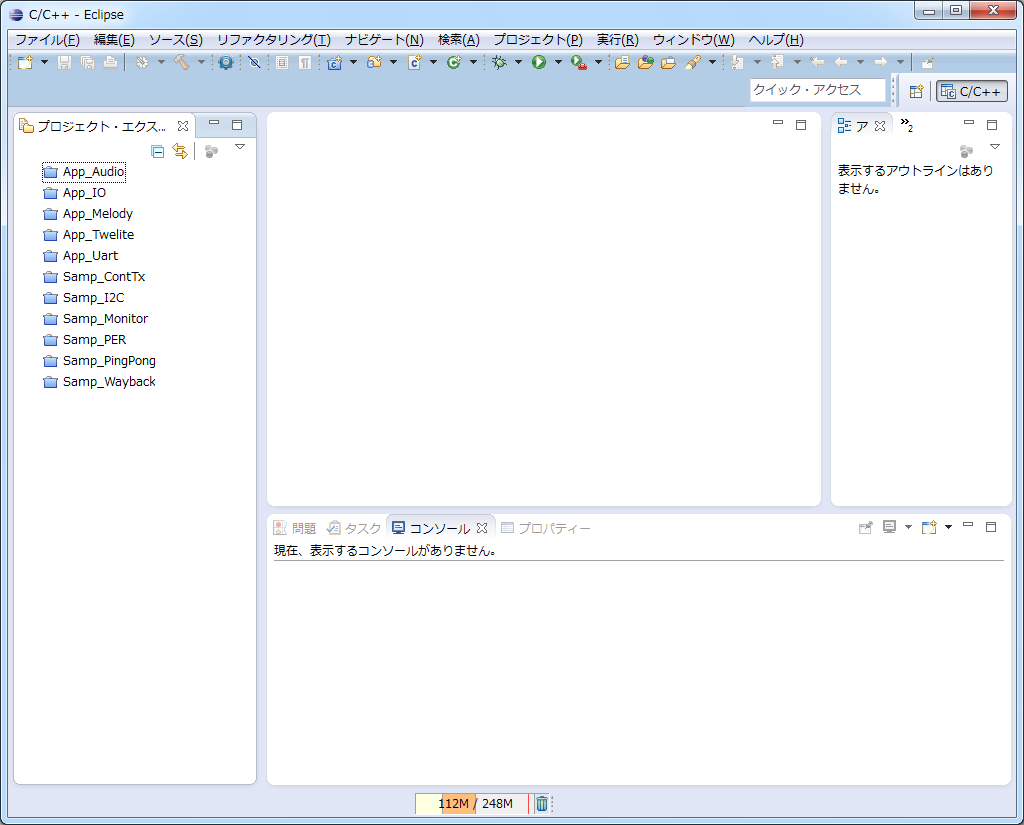Click the garbage collector trash icon

click(x=541, y=803)
